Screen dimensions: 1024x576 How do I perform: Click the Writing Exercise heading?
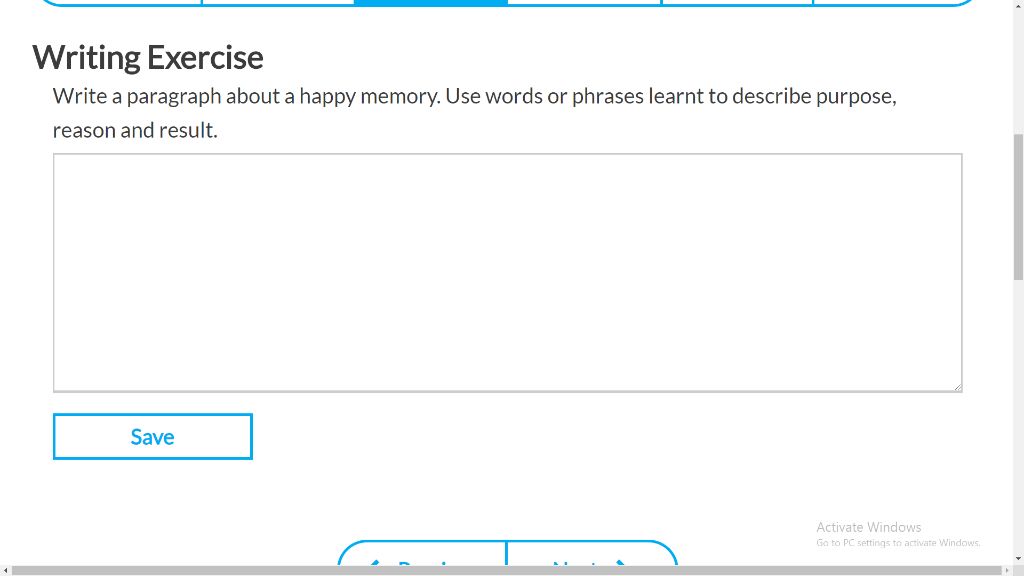[x=148, y=57]
